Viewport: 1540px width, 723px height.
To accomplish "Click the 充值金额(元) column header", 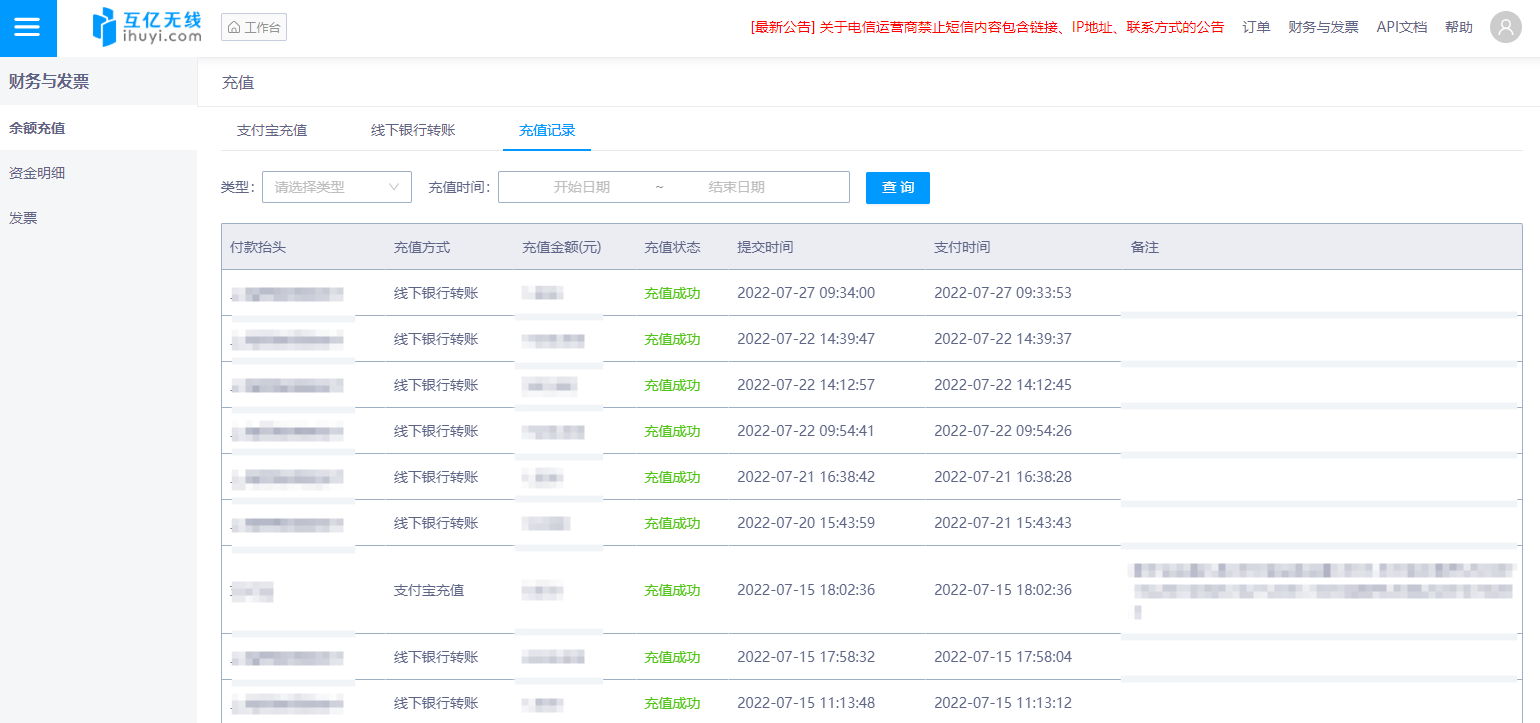I will [x=561, y=247].
